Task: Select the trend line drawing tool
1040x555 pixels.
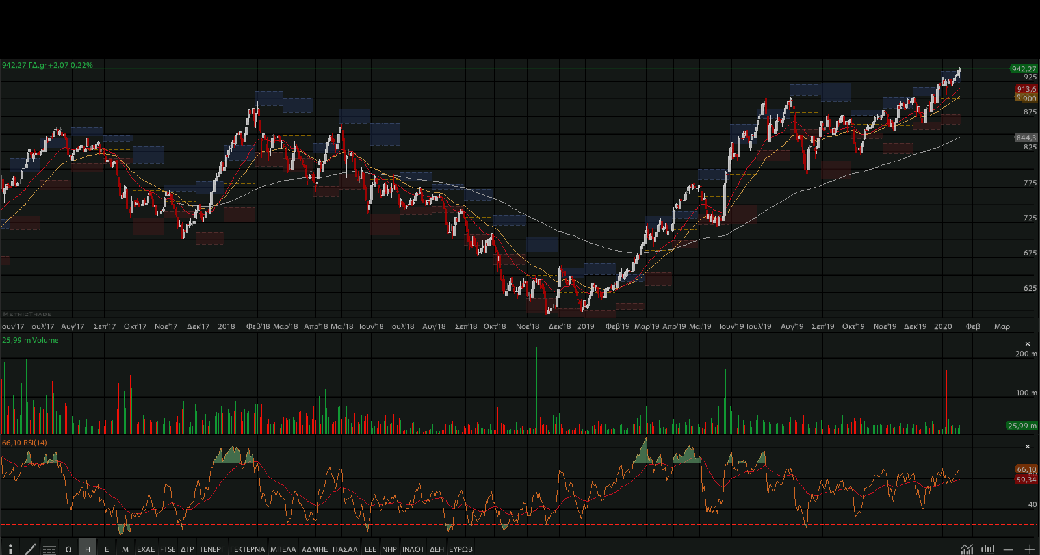Action: tap(31, 549)
